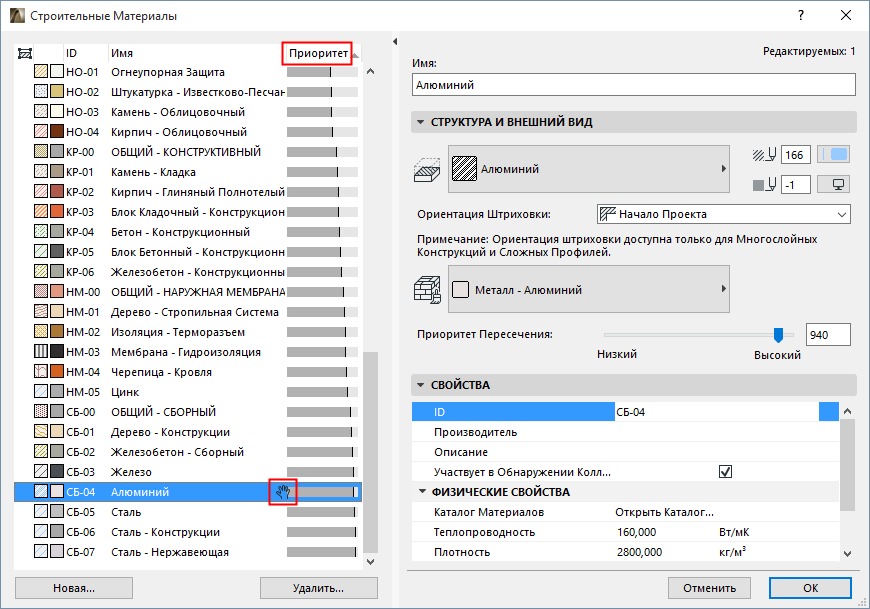
Task: Click the Имя field containing Алюминий
Action: [x=634, y=85]
